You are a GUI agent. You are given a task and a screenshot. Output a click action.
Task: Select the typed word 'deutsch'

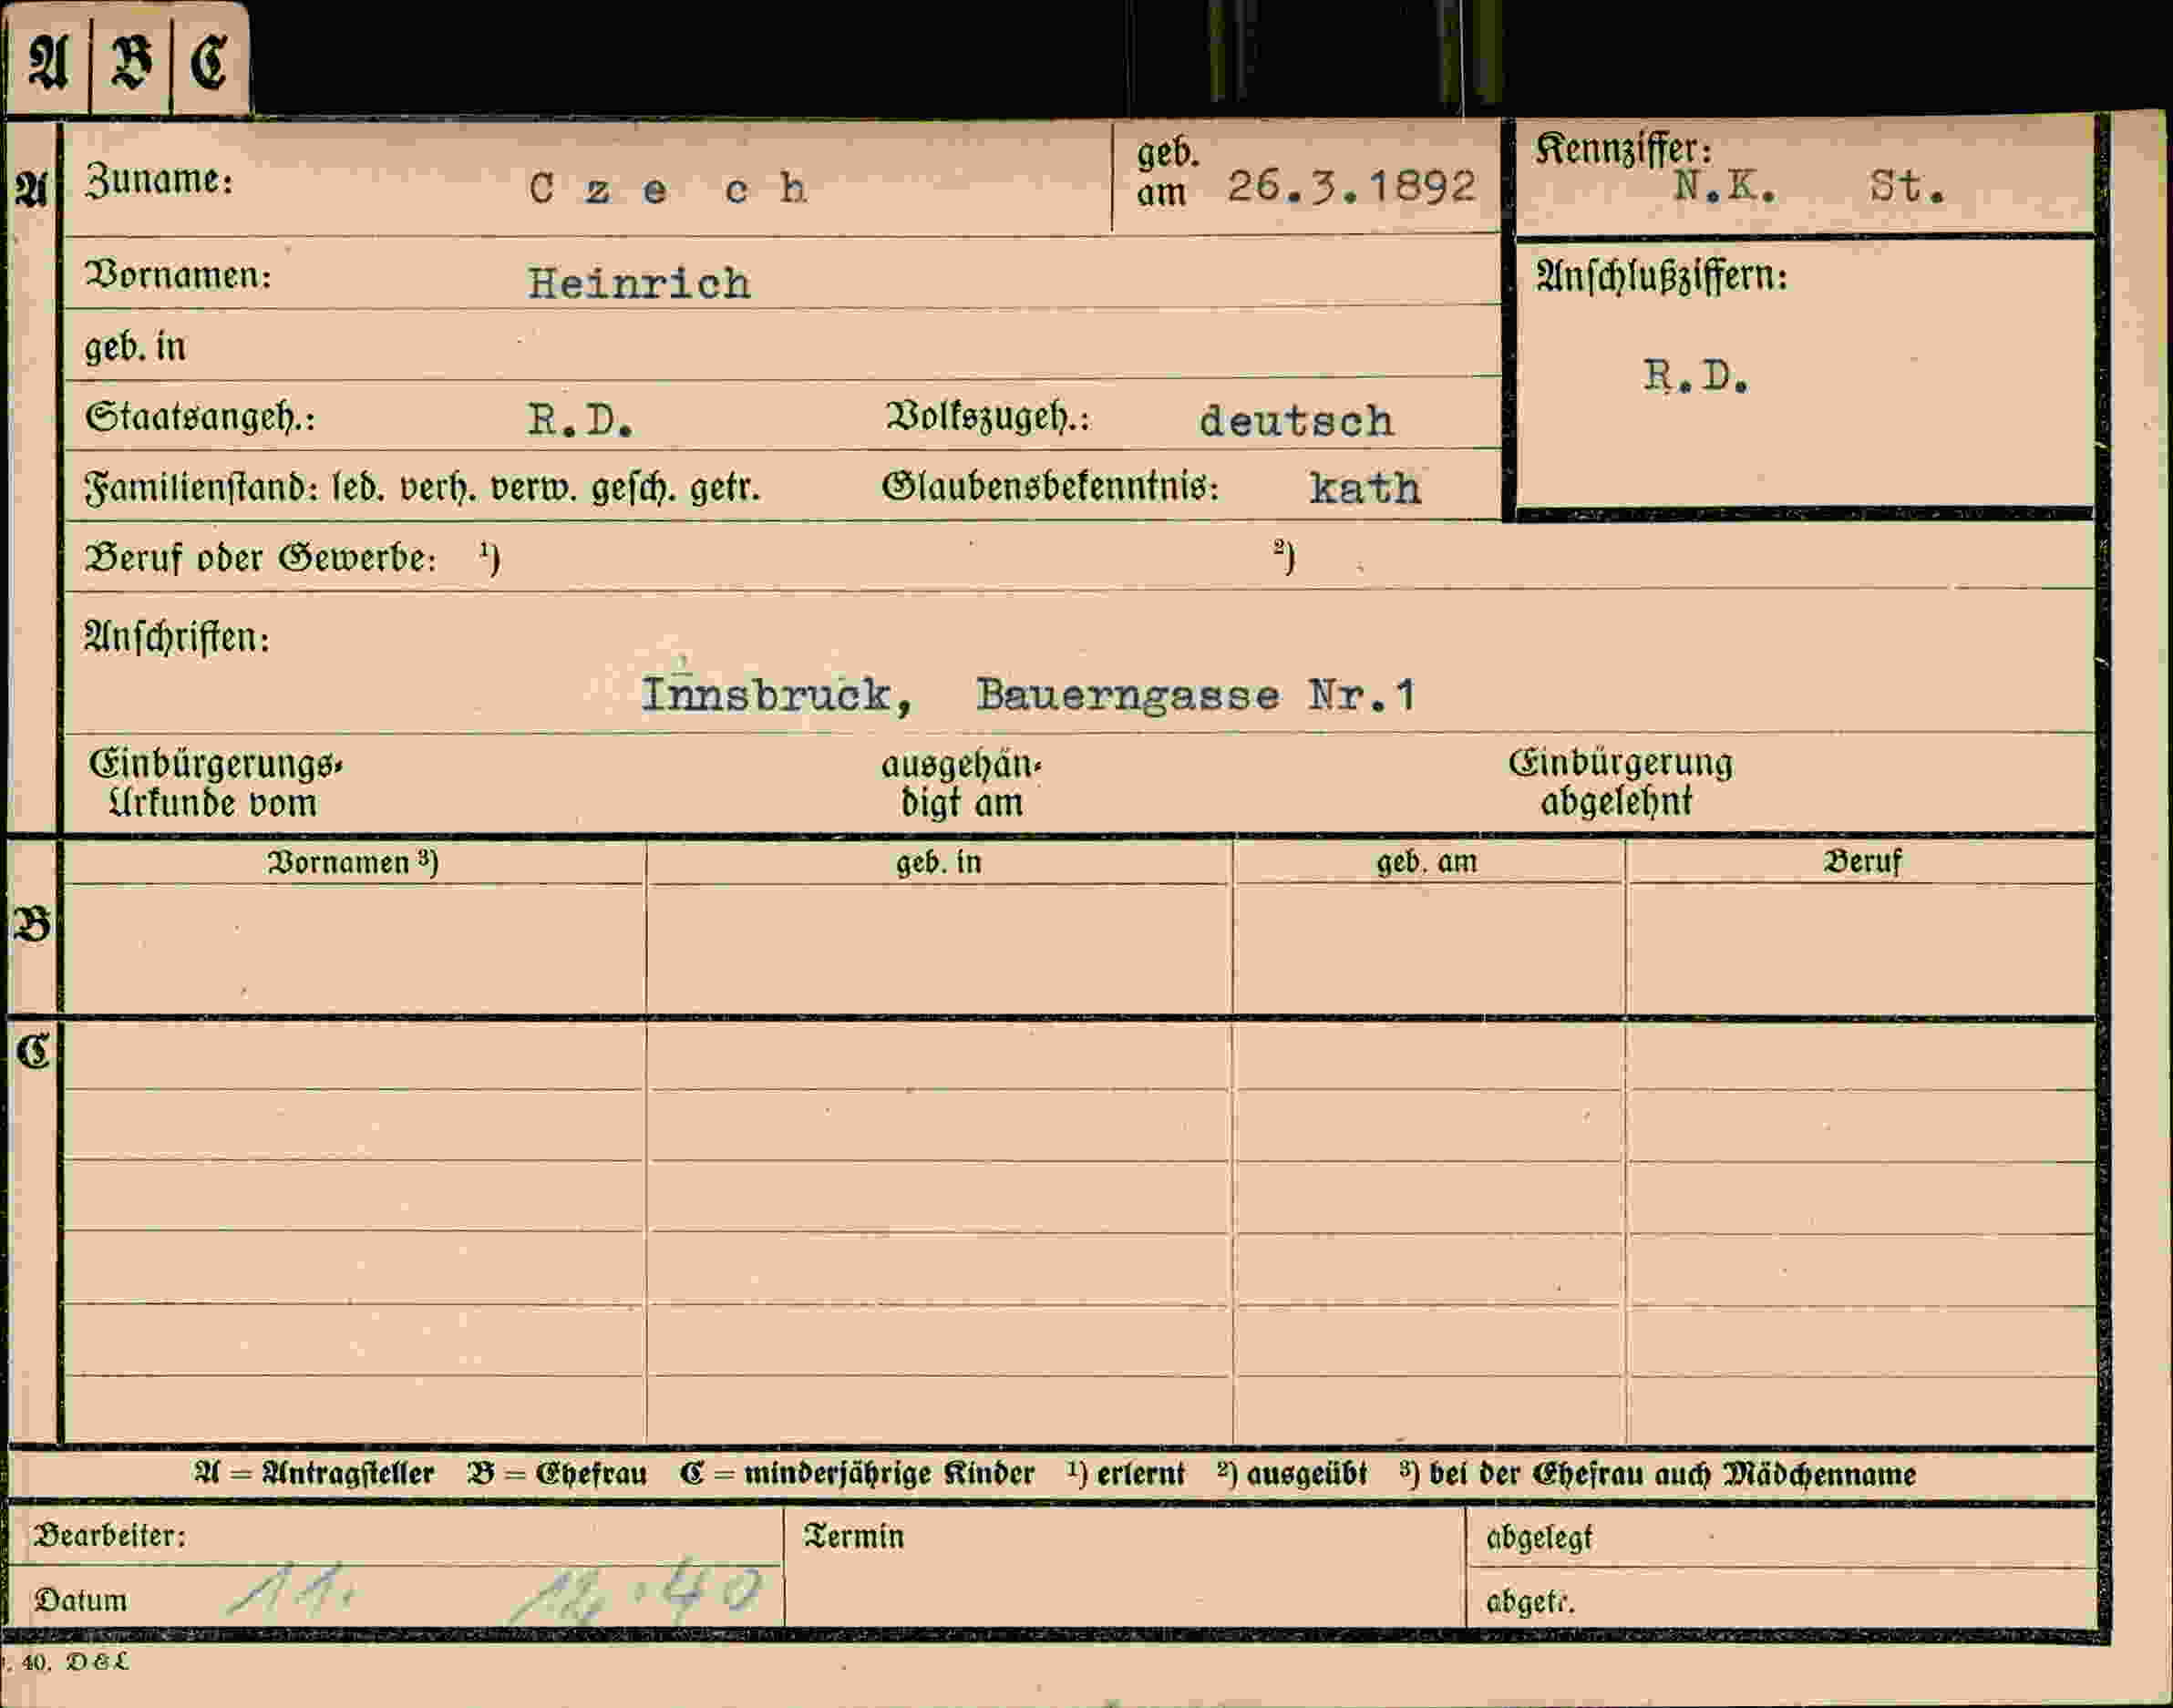(x=1296, y=421)
